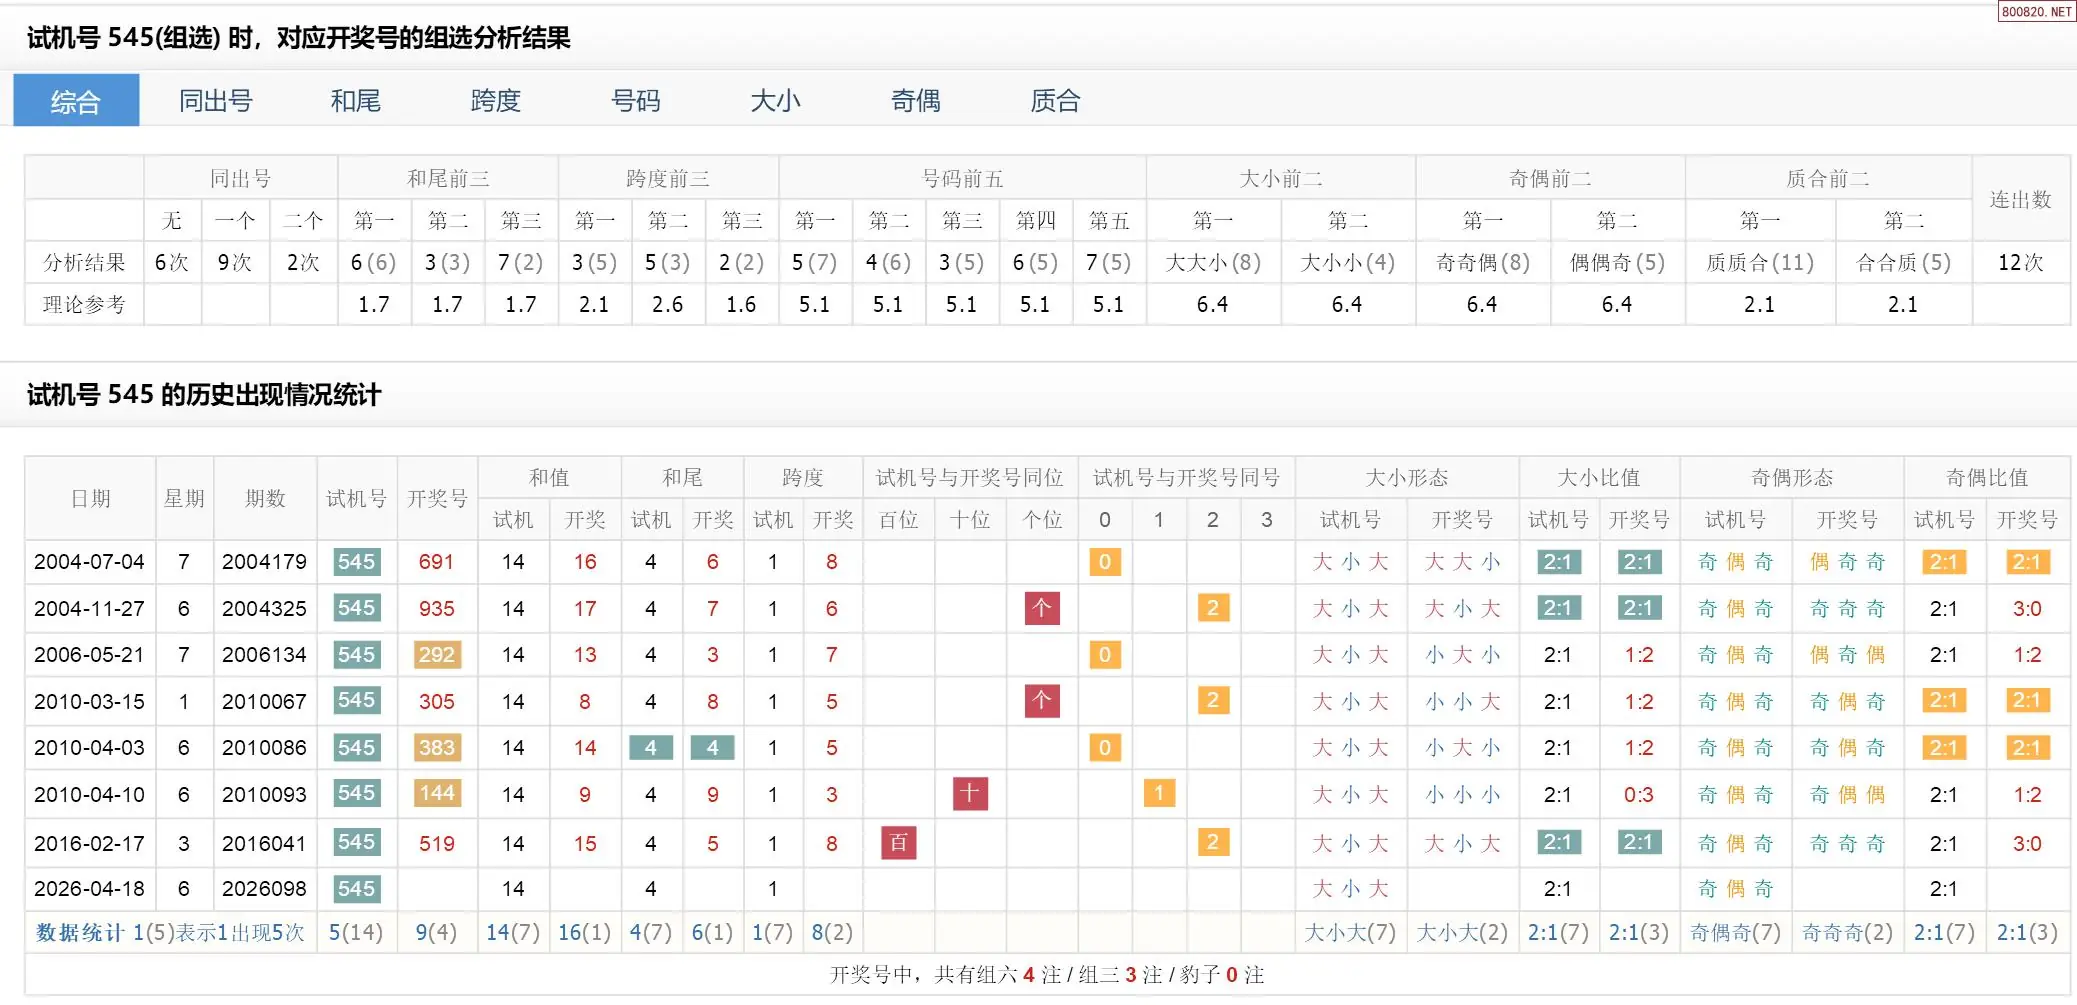Click the 数据统计 label in the summary row
Viewport: 2077px width, 1005px height.
[x=80, y=933]
